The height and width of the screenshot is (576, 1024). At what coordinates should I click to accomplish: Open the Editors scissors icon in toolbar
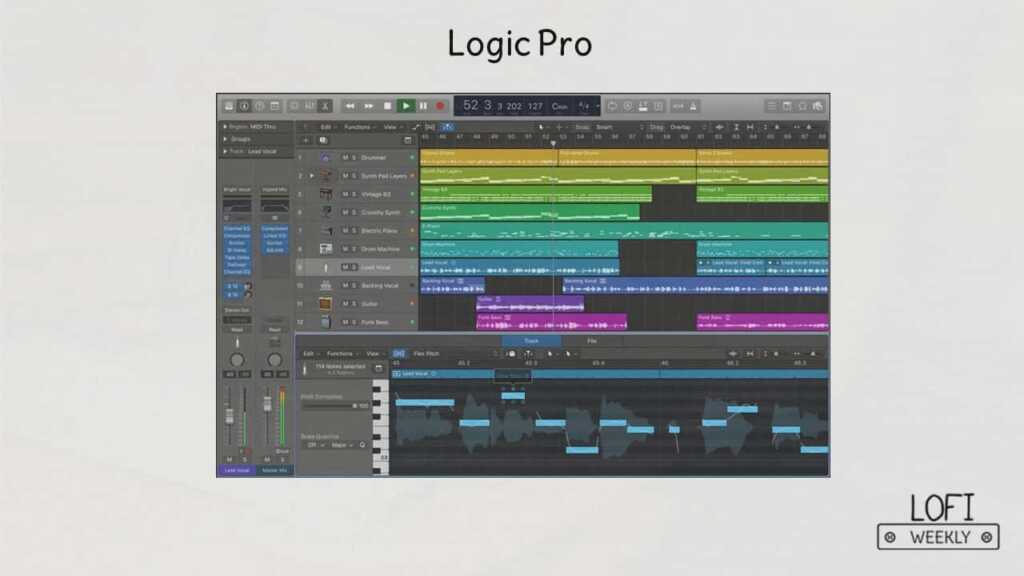(324, 106)
